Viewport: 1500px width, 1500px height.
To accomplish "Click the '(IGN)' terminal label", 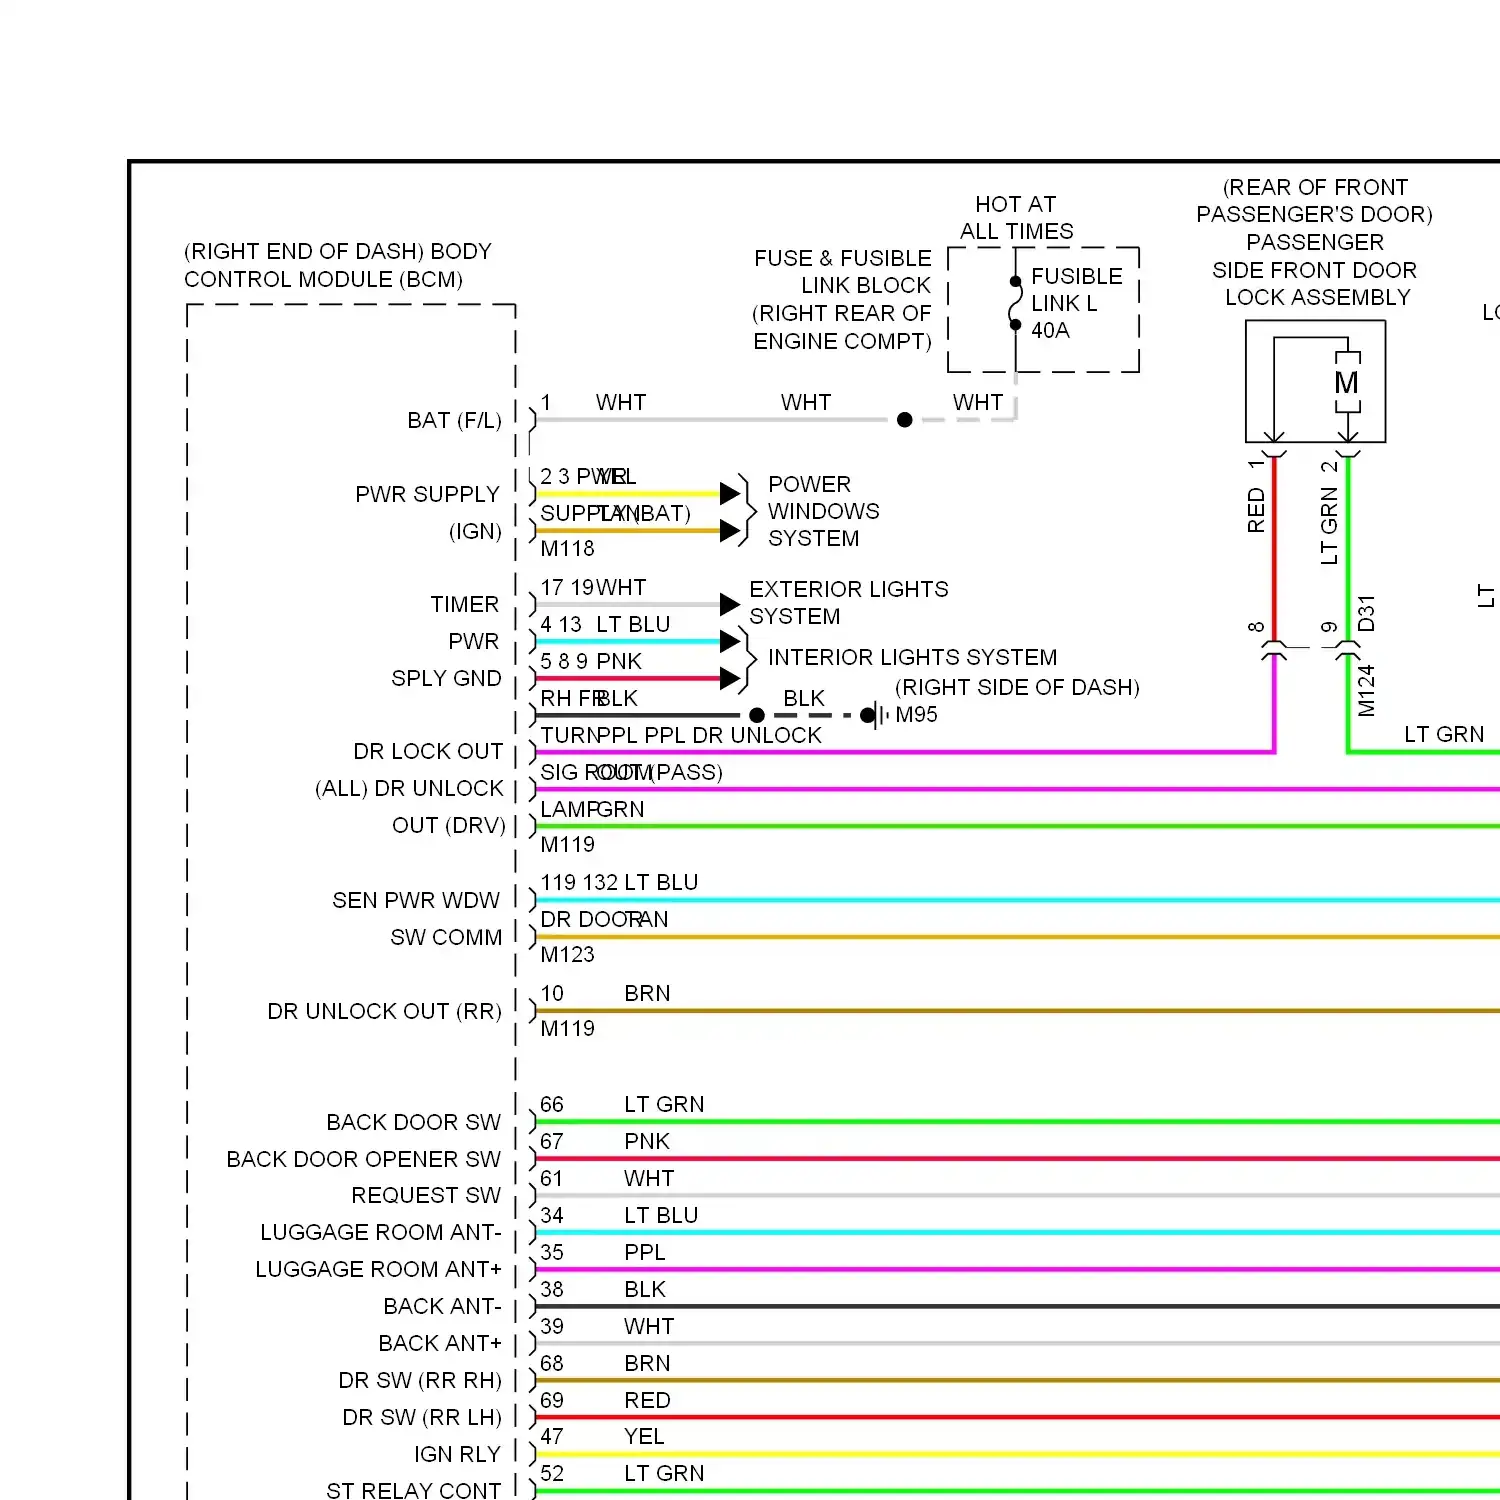I will coord(475,531).
